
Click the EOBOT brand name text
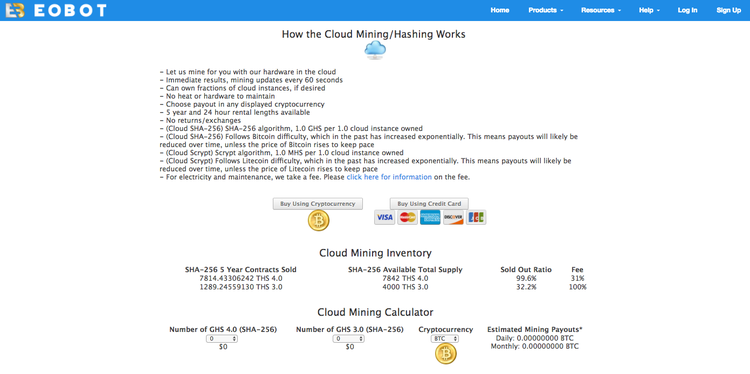click(x=70, y=10)
